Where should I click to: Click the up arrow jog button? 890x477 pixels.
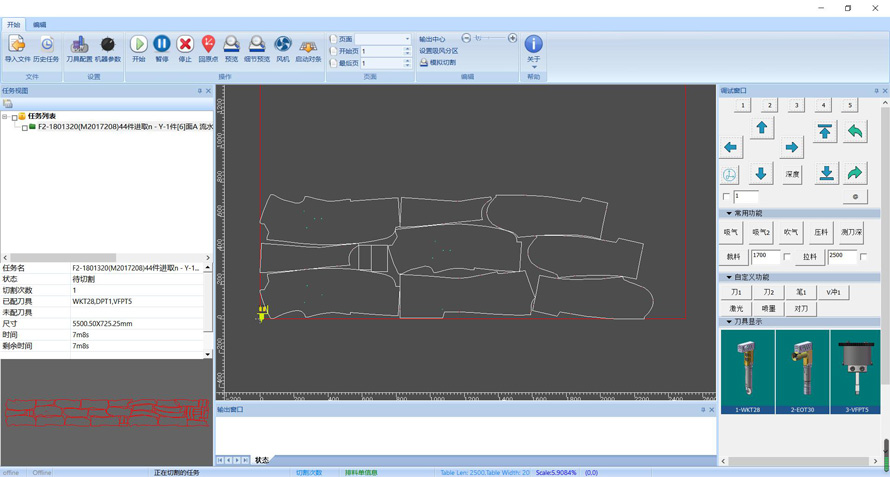(762, 128)
